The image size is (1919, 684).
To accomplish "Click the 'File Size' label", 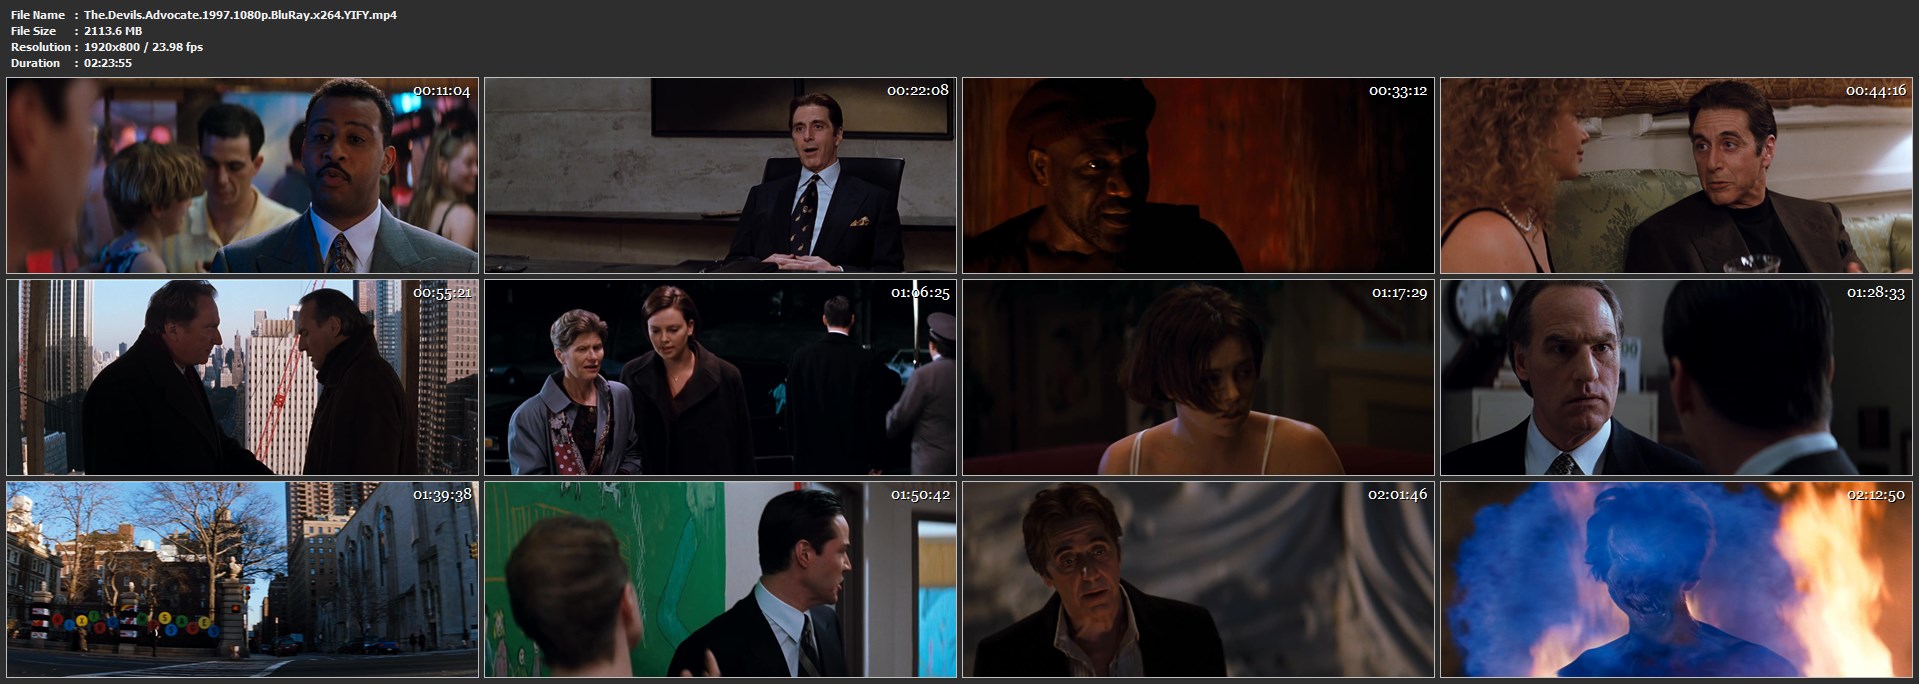I will click(x=34, y=31).
